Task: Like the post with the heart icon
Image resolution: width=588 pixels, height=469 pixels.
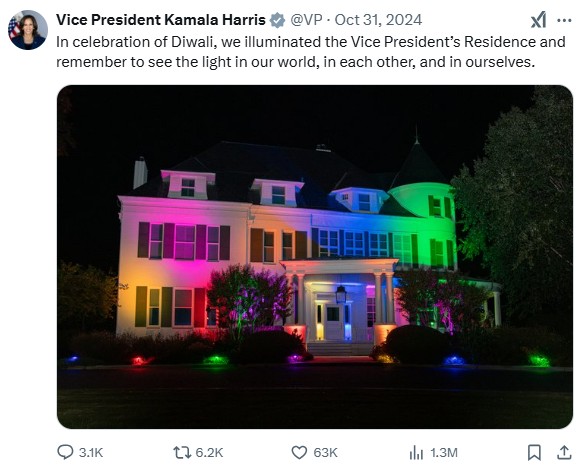Action: click(x=299, y=453)
